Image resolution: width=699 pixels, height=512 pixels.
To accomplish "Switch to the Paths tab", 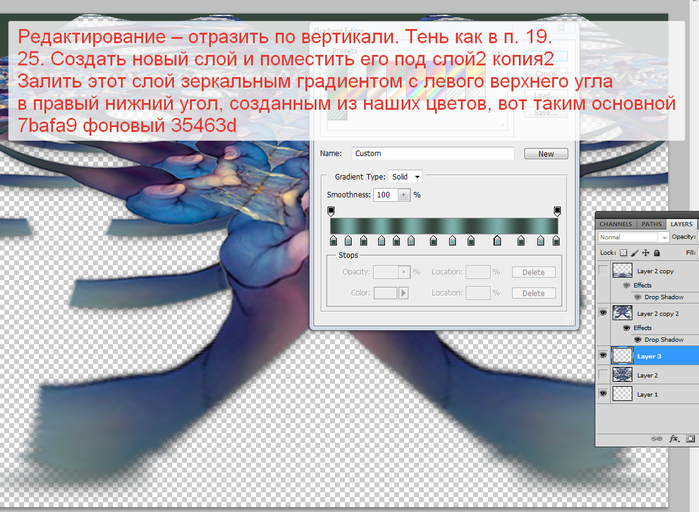I will click(x=651, y=224).
